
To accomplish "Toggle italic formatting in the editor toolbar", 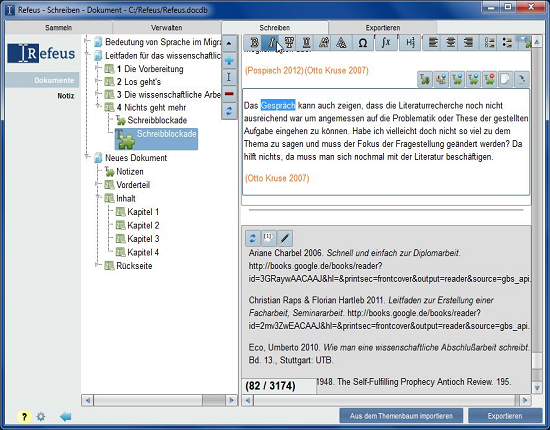I will (270, 43).
